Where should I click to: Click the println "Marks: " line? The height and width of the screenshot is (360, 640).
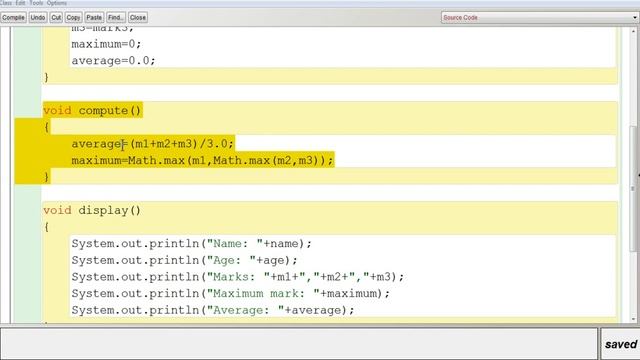tap(238, 277)
